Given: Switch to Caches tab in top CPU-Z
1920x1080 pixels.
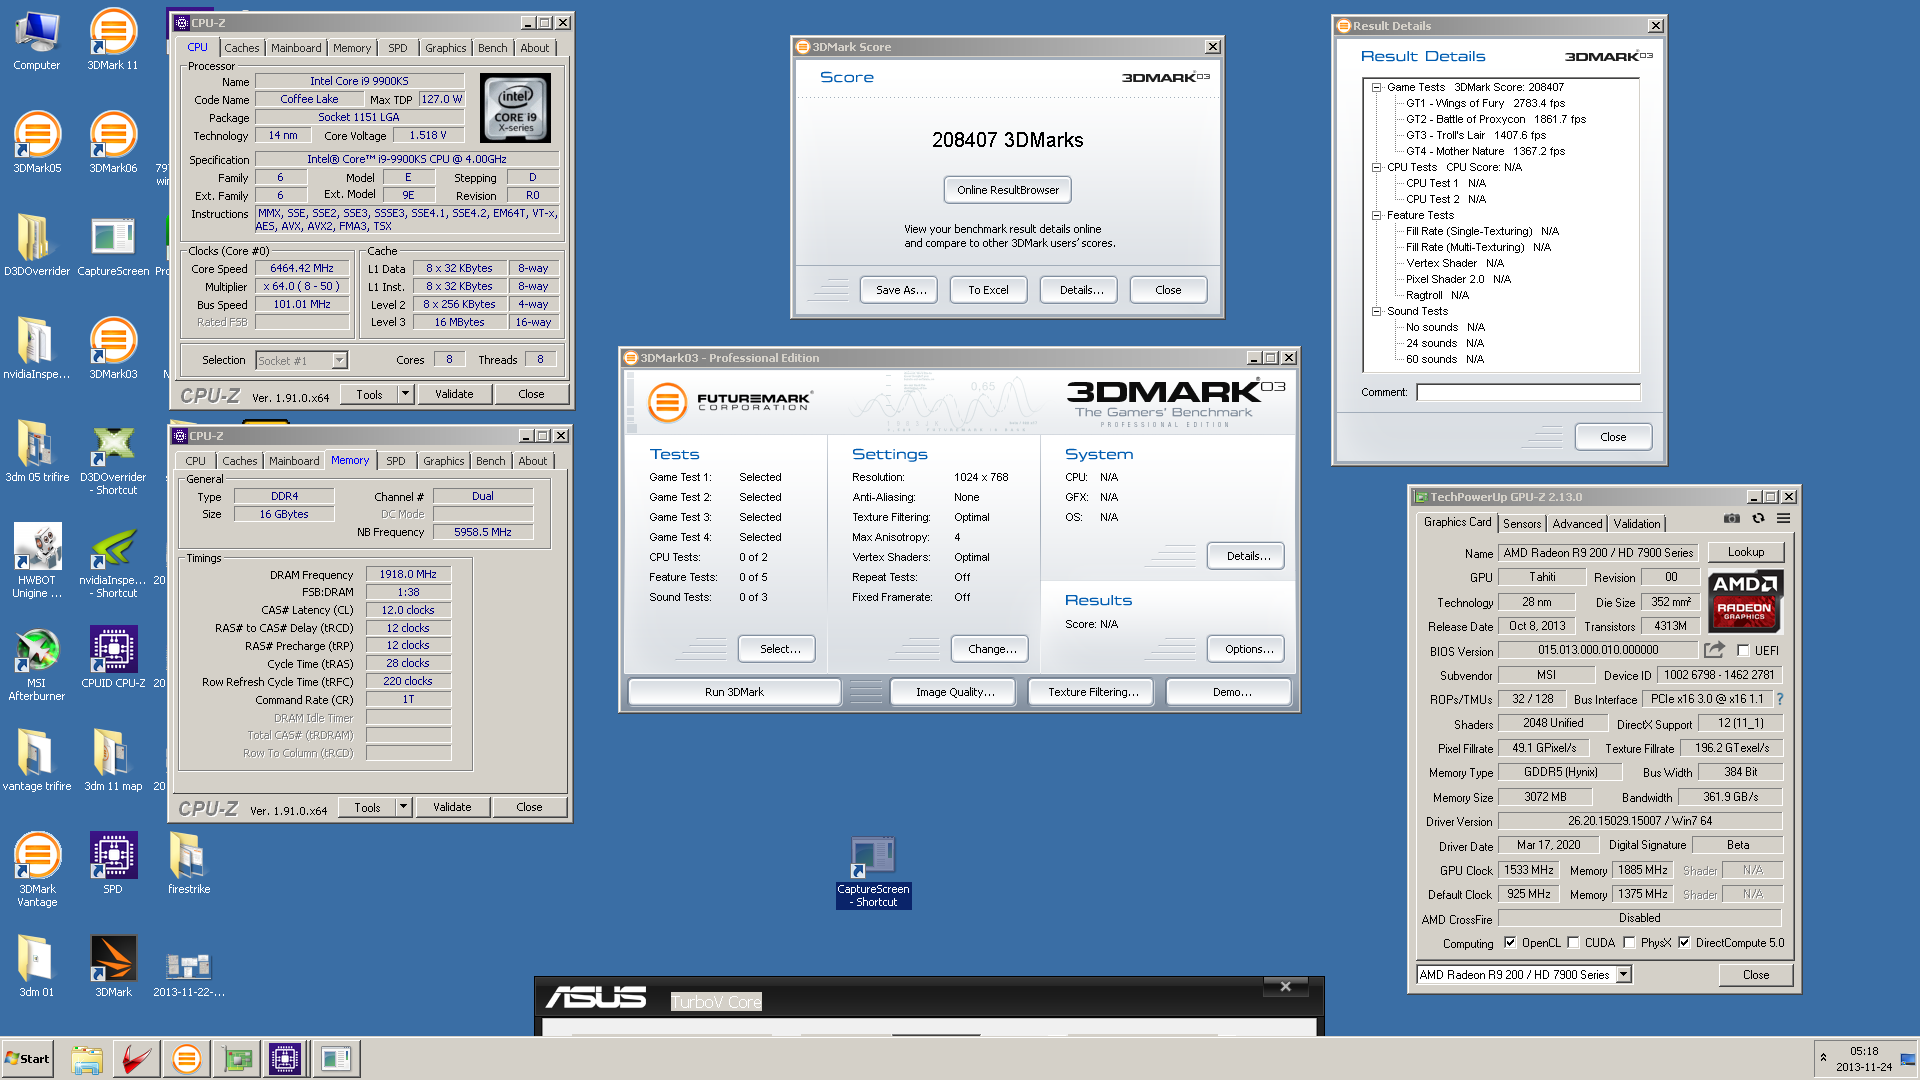Looking at the screenshot, I should (241, 48).
